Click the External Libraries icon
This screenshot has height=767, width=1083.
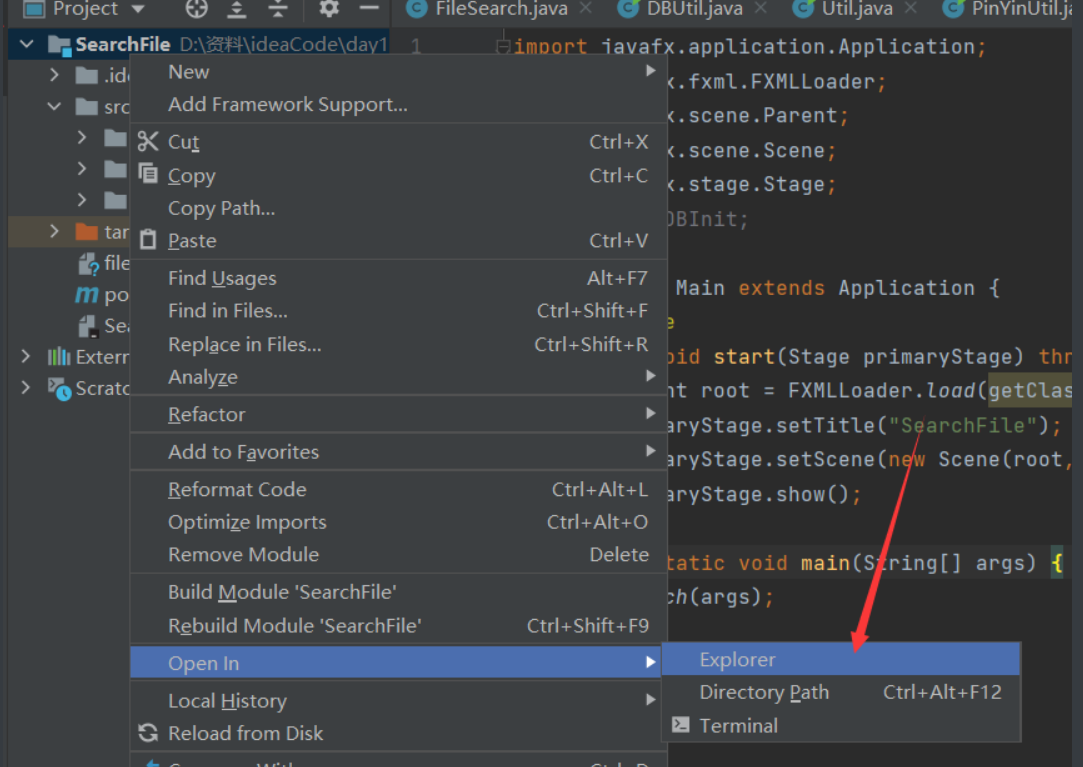tap(59, 357)
